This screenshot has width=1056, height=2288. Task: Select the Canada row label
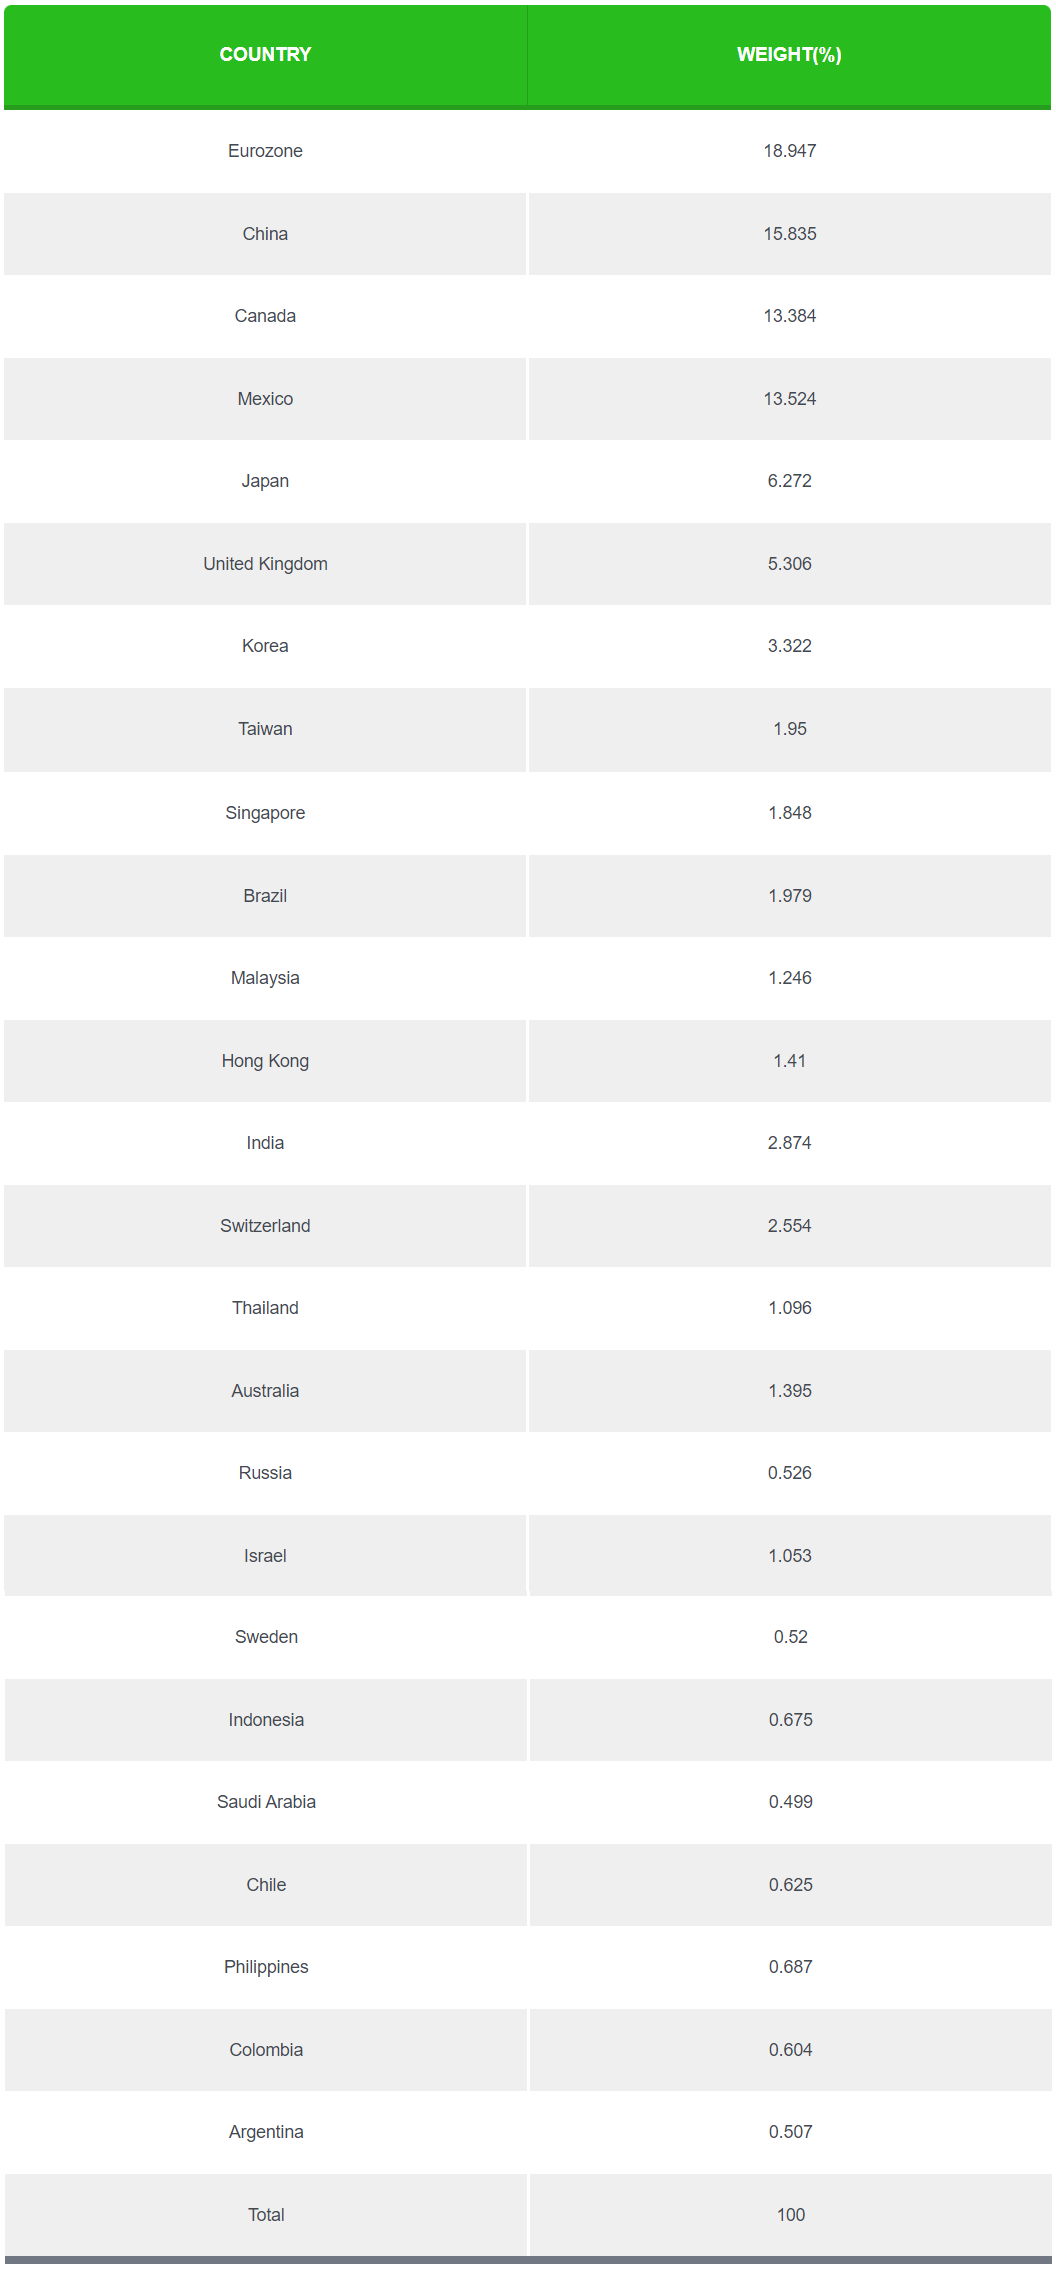point(265,316)
